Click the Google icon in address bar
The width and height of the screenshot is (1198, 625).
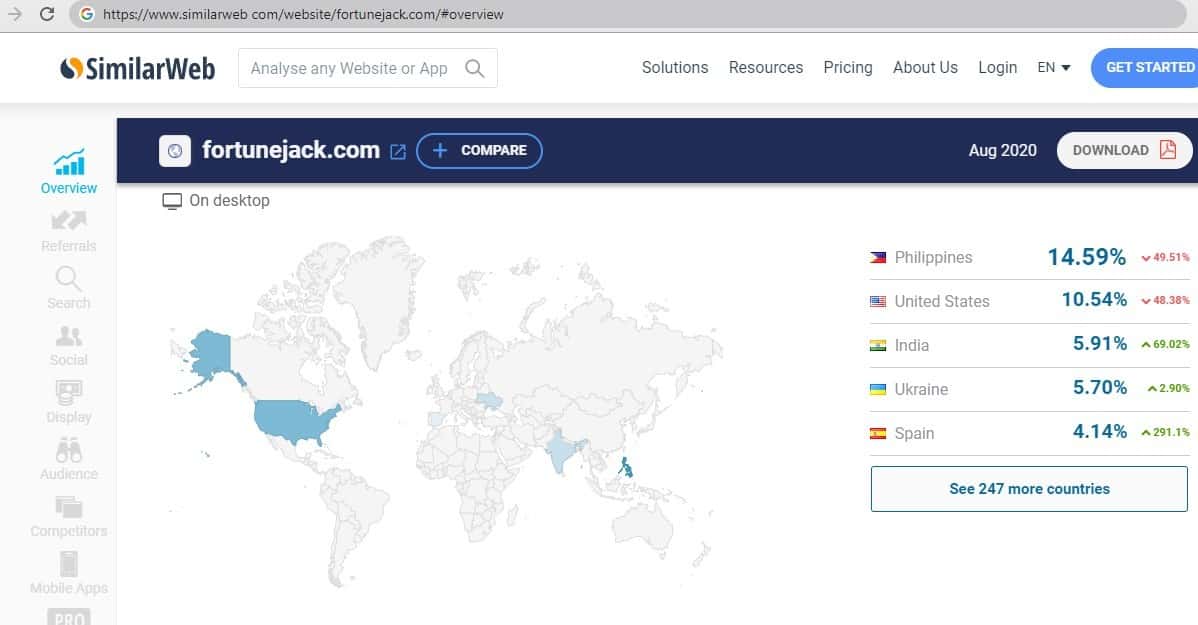tap(86, 14)
